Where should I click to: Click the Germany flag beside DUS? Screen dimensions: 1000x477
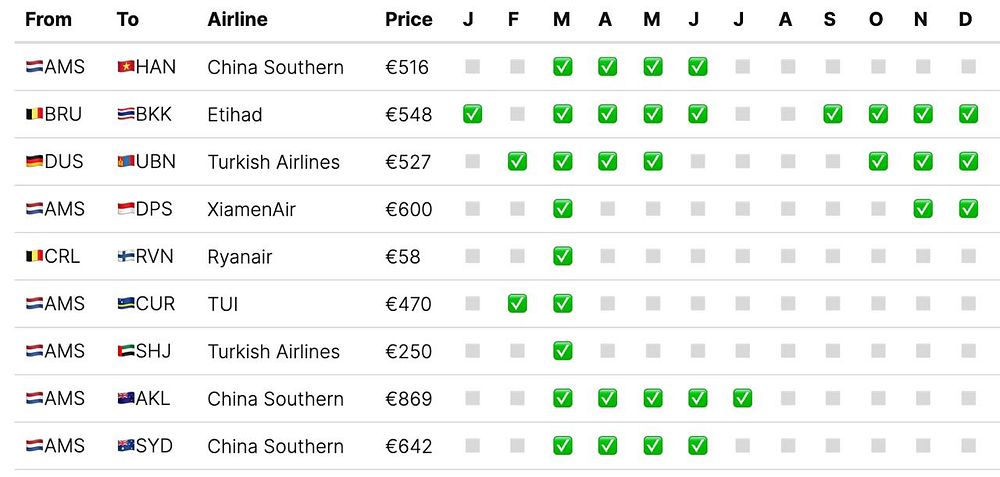(x=35, y=162)
